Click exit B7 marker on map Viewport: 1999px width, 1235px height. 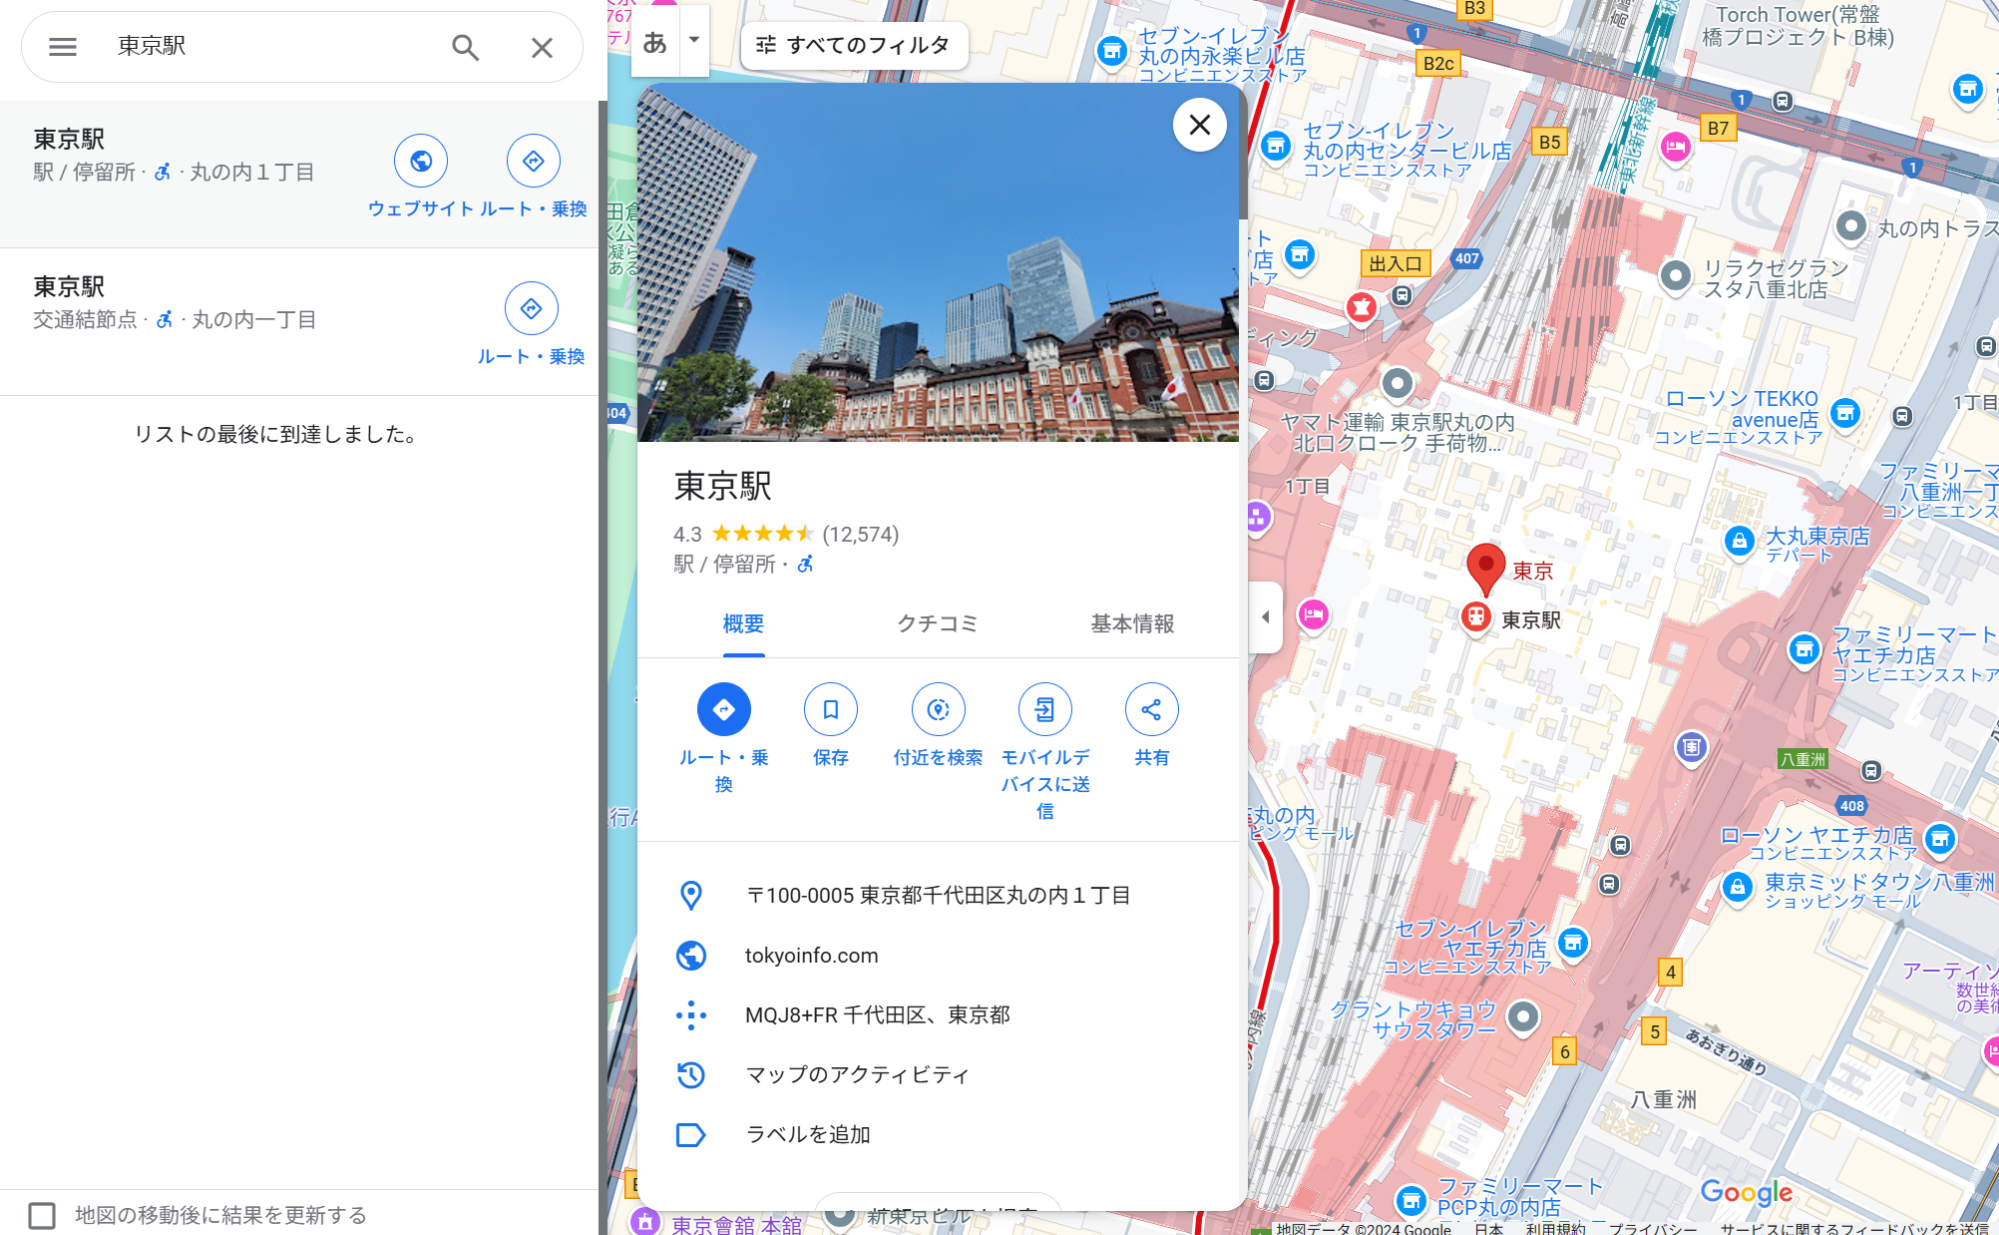click(x=1717, y=128)
